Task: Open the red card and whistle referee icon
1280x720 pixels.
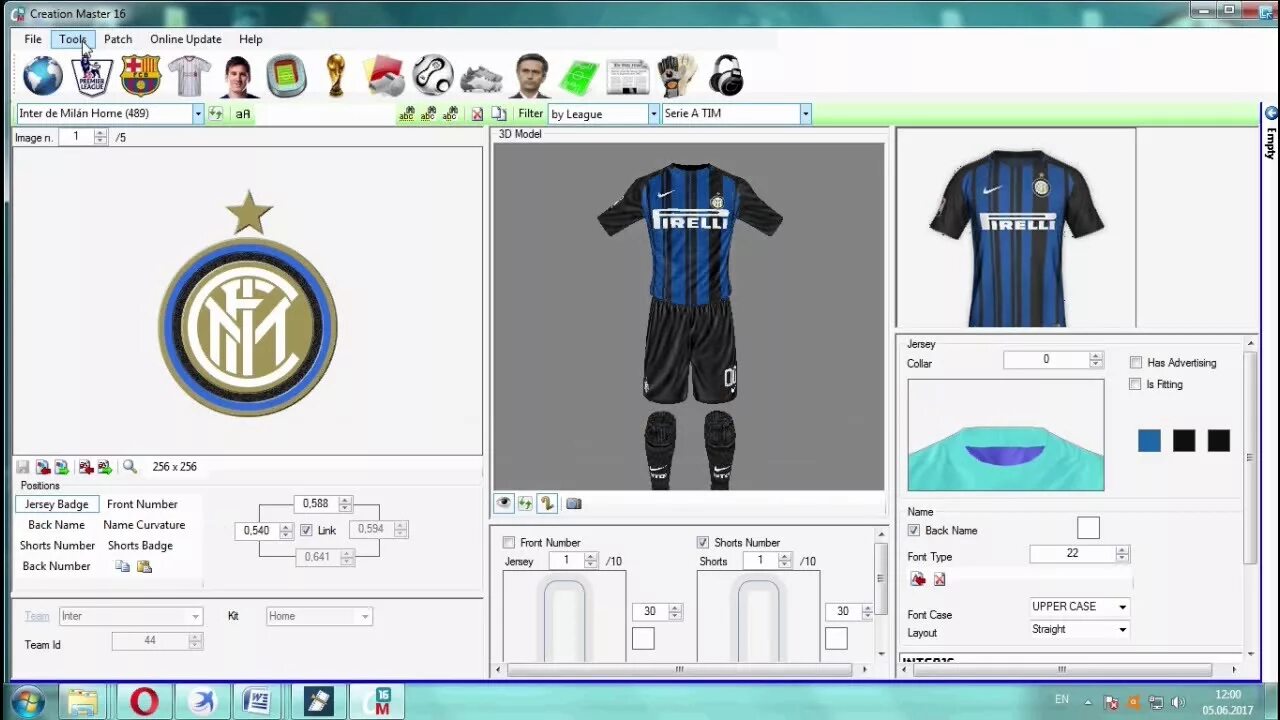Action: pos(385,76)
